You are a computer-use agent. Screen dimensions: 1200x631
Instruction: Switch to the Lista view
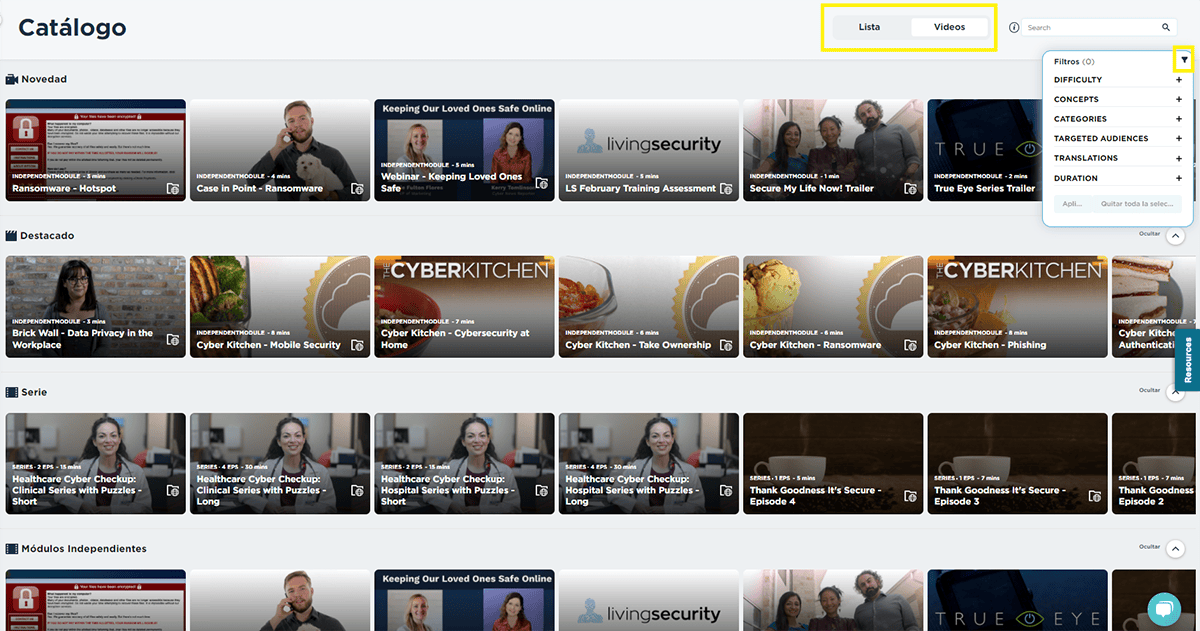pyautogui.click(x=870, y=27)
